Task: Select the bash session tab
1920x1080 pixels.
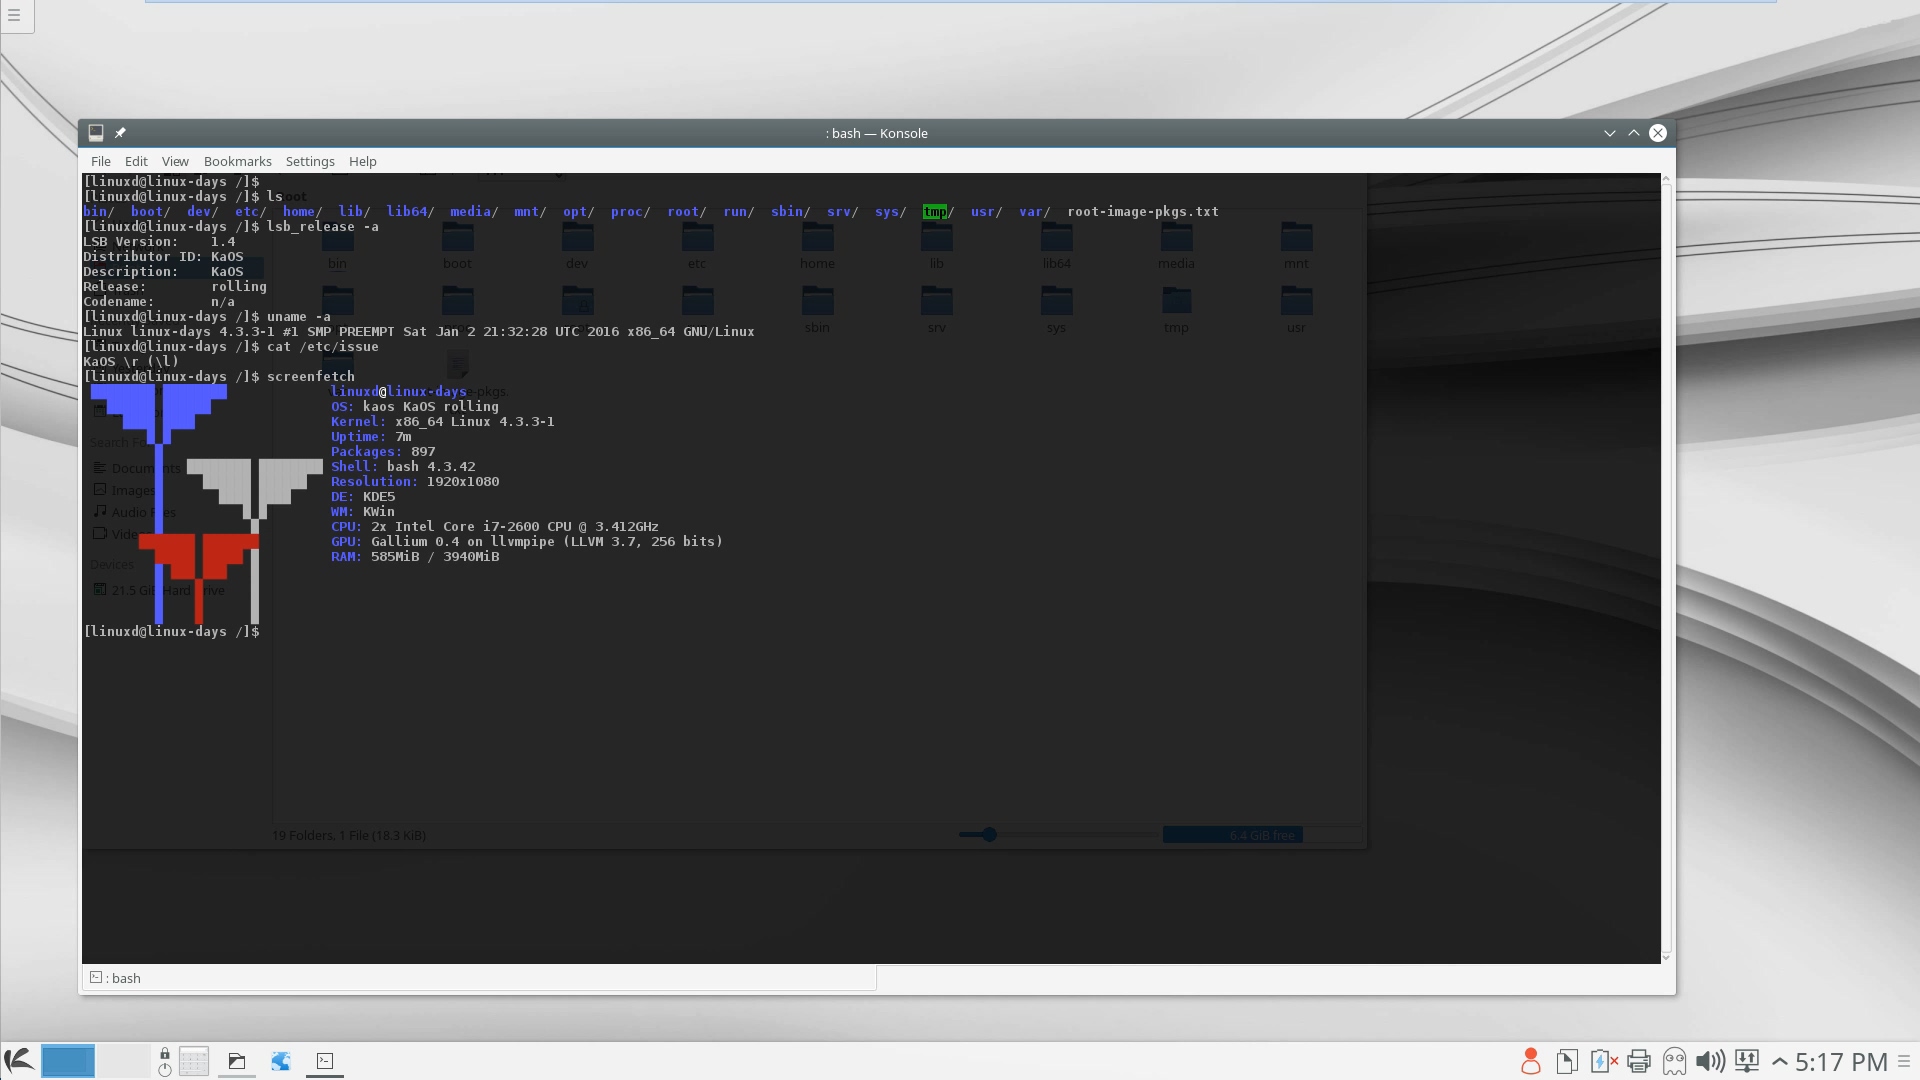Action: point(120,978)
